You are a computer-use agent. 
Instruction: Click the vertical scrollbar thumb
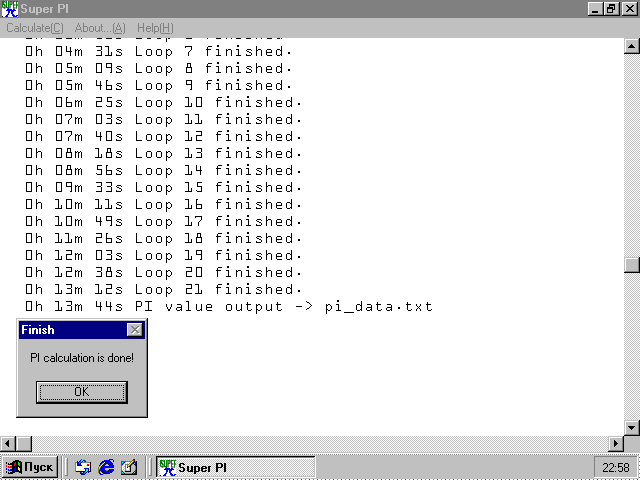[631, 265]
